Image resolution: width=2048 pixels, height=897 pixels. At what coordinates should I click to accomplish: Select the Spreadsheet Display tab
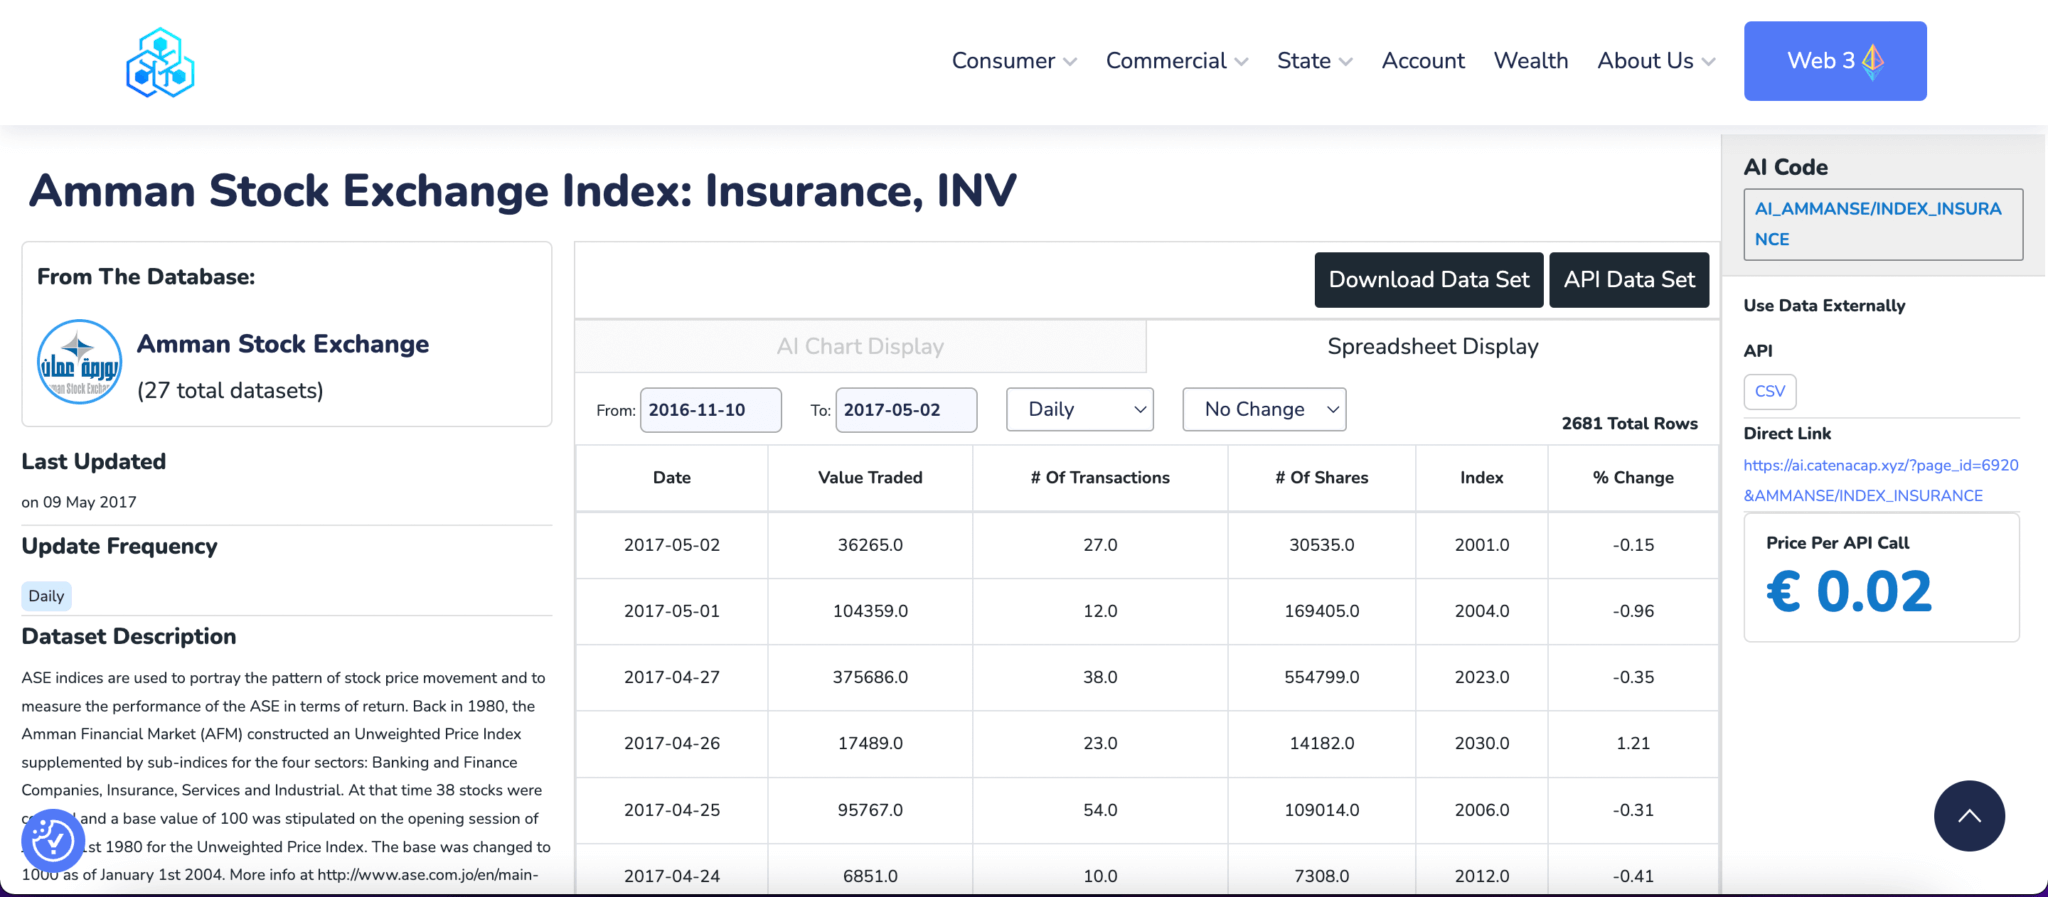tap(1432, 347)
